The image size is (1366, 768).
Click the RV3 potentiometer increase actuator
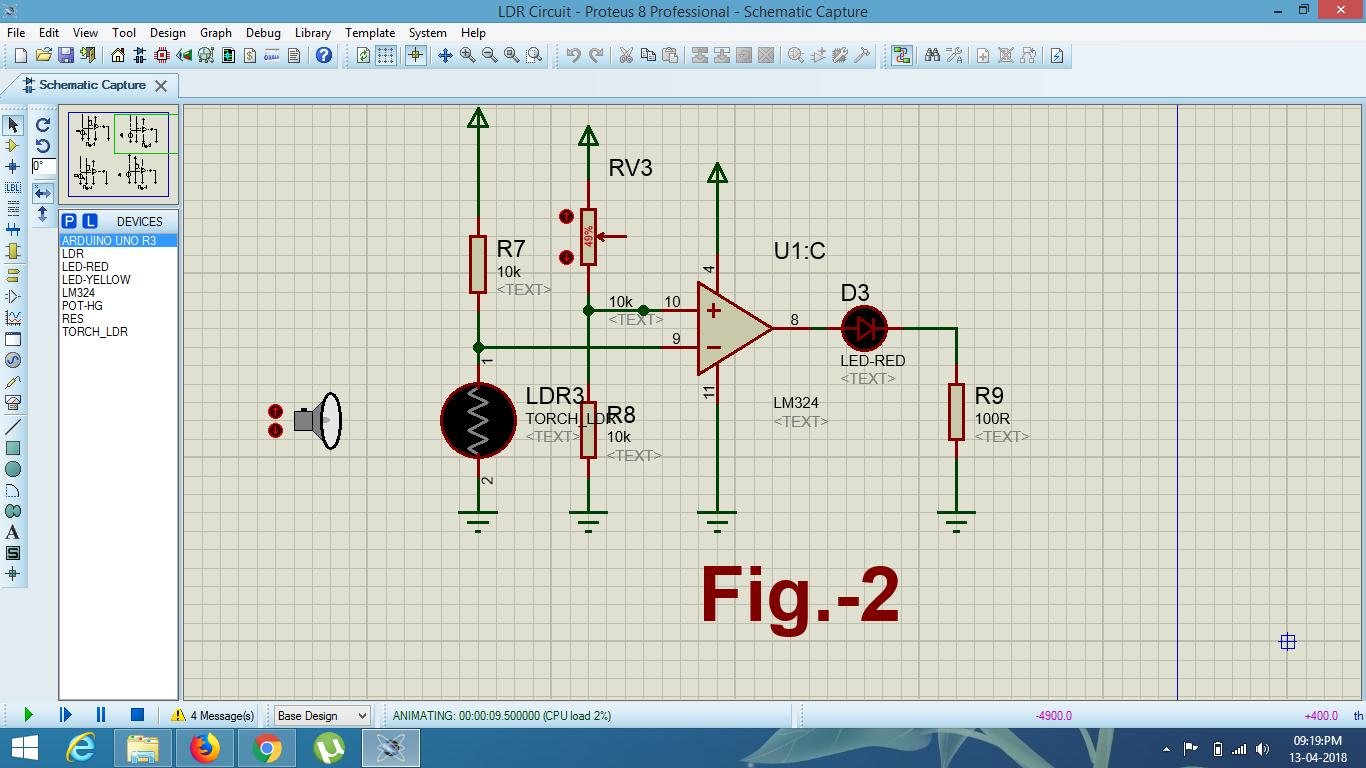(x=567, y=216)
